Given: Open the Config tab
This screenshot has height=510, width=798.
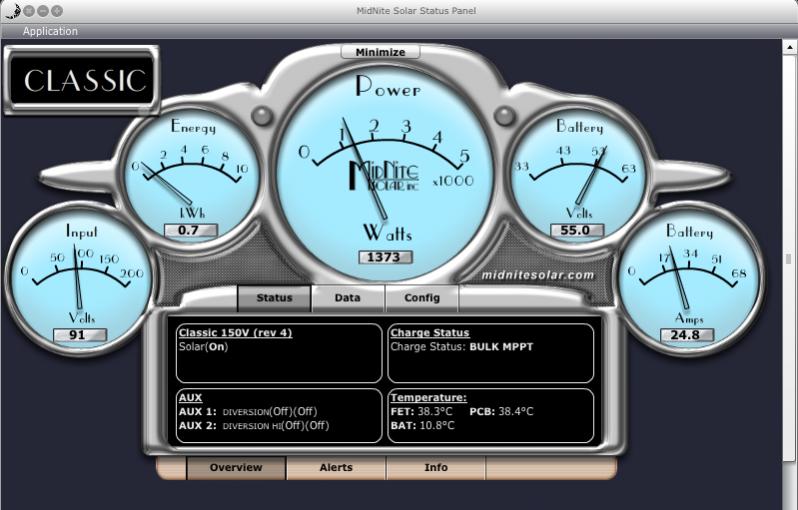Looking at the screenshot, I should pos(422,298).
